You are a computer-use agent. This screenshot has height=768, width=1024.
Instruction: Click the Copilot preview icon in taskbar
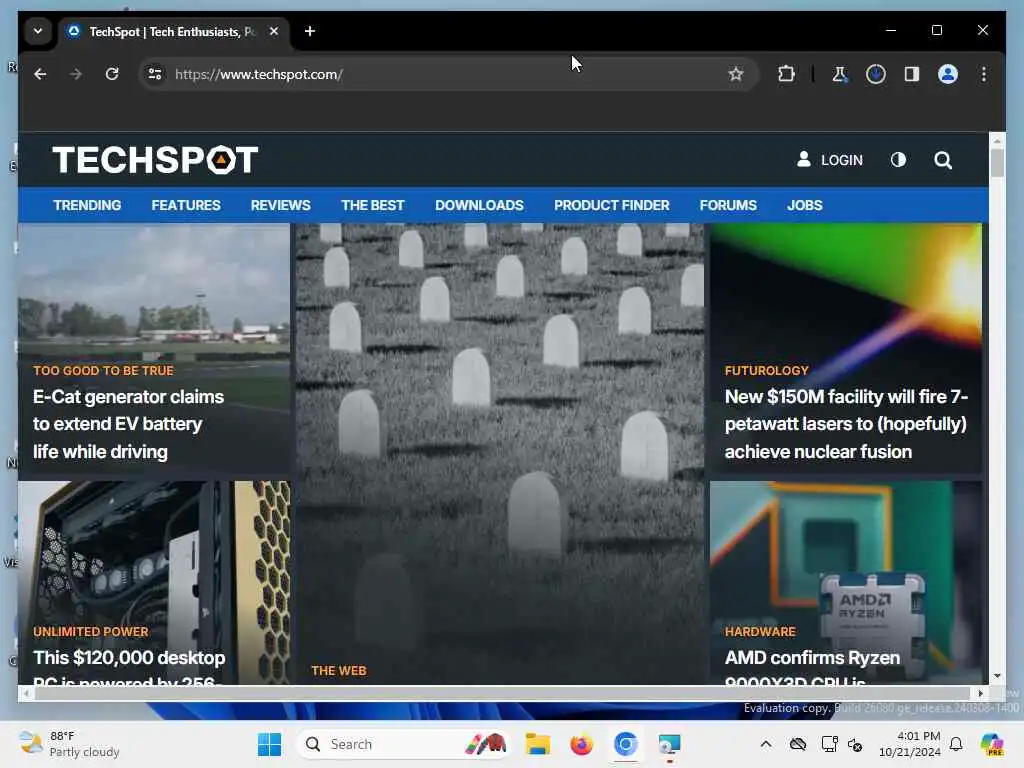tap(992, 744)
